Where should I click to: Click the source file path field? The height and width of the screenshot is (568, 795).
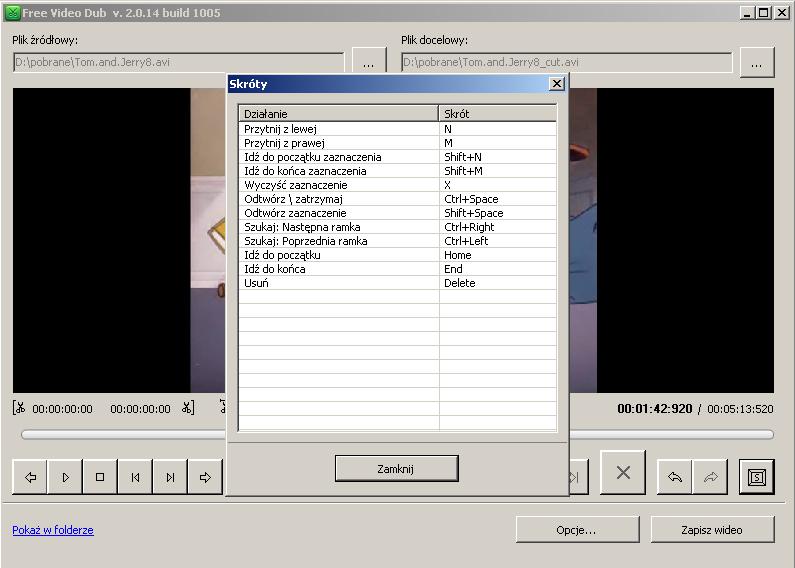coord(178,62)
